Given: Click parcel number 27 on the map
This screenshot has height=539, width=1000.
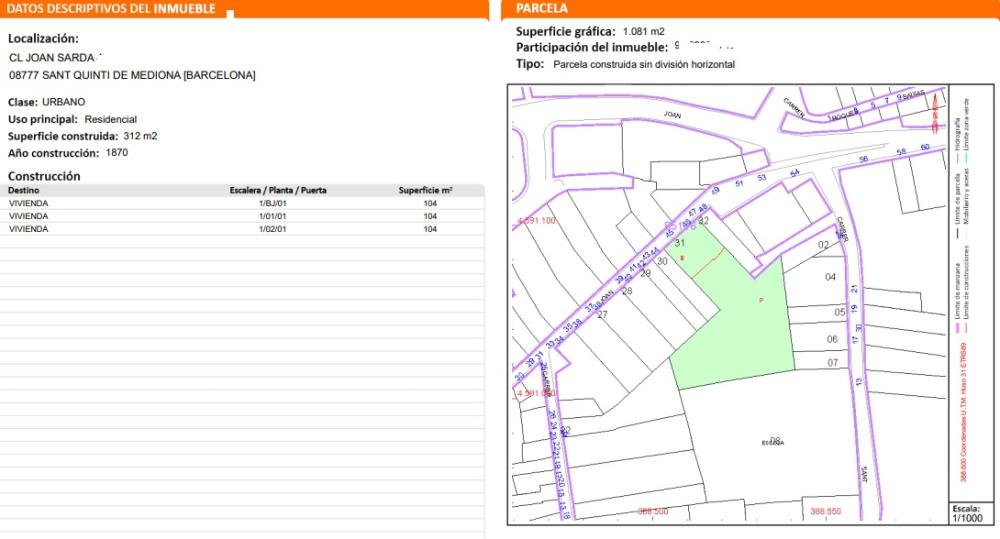Looking at the screenshot, I should (x=602, y=314).
